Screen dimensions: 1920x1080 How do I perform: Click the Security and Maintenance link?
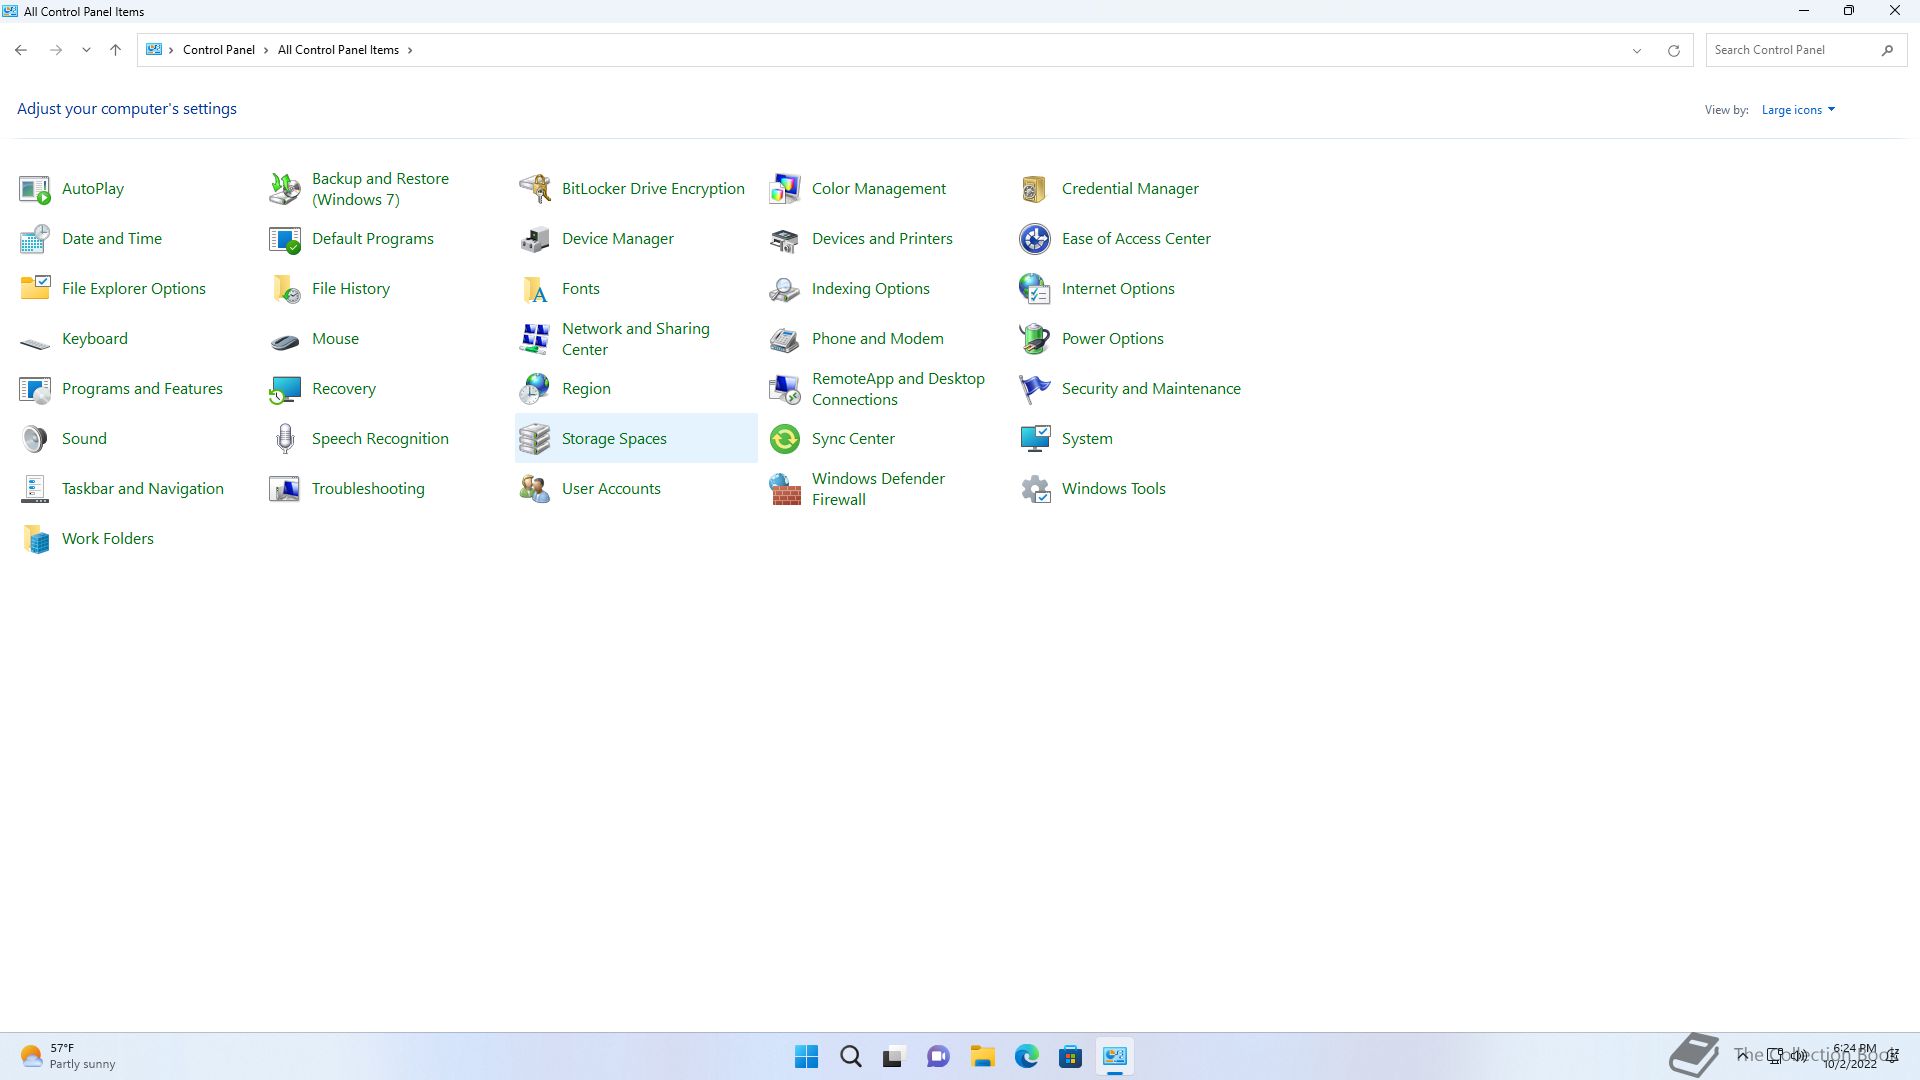(1151, 389)
